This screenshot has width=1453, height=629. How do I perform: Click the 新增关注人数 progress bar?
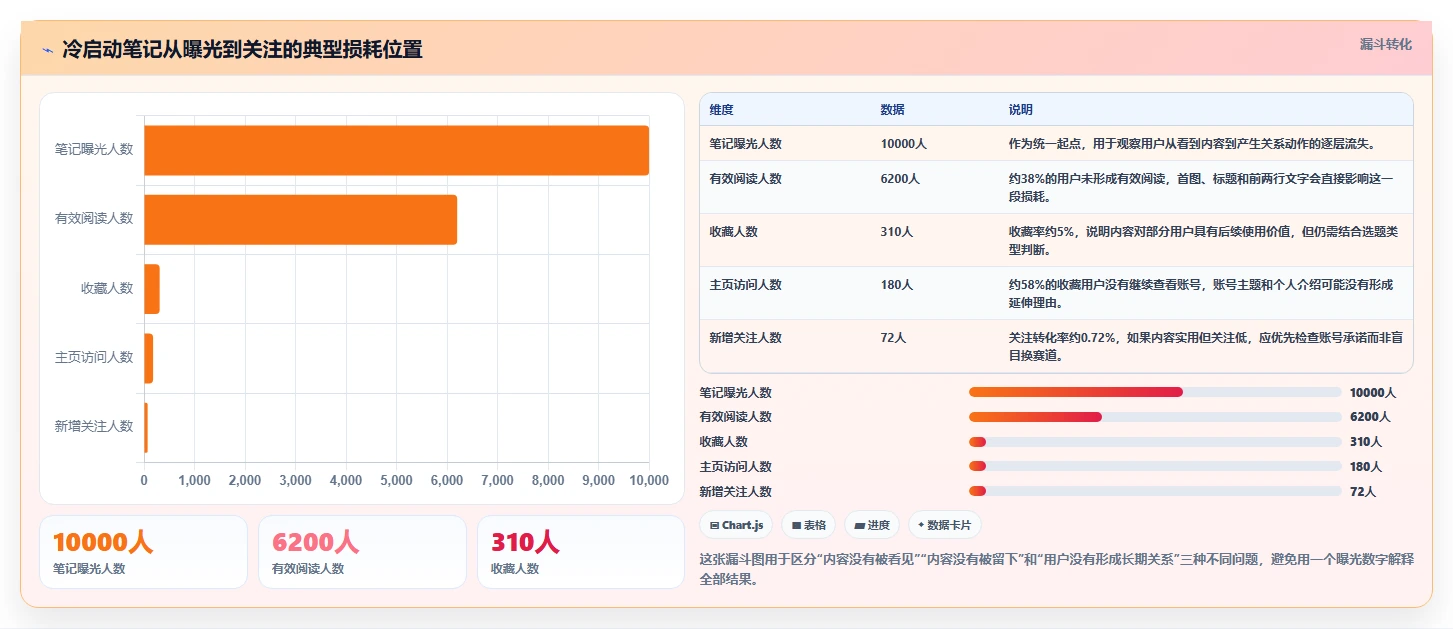(x=1155, y=491)
